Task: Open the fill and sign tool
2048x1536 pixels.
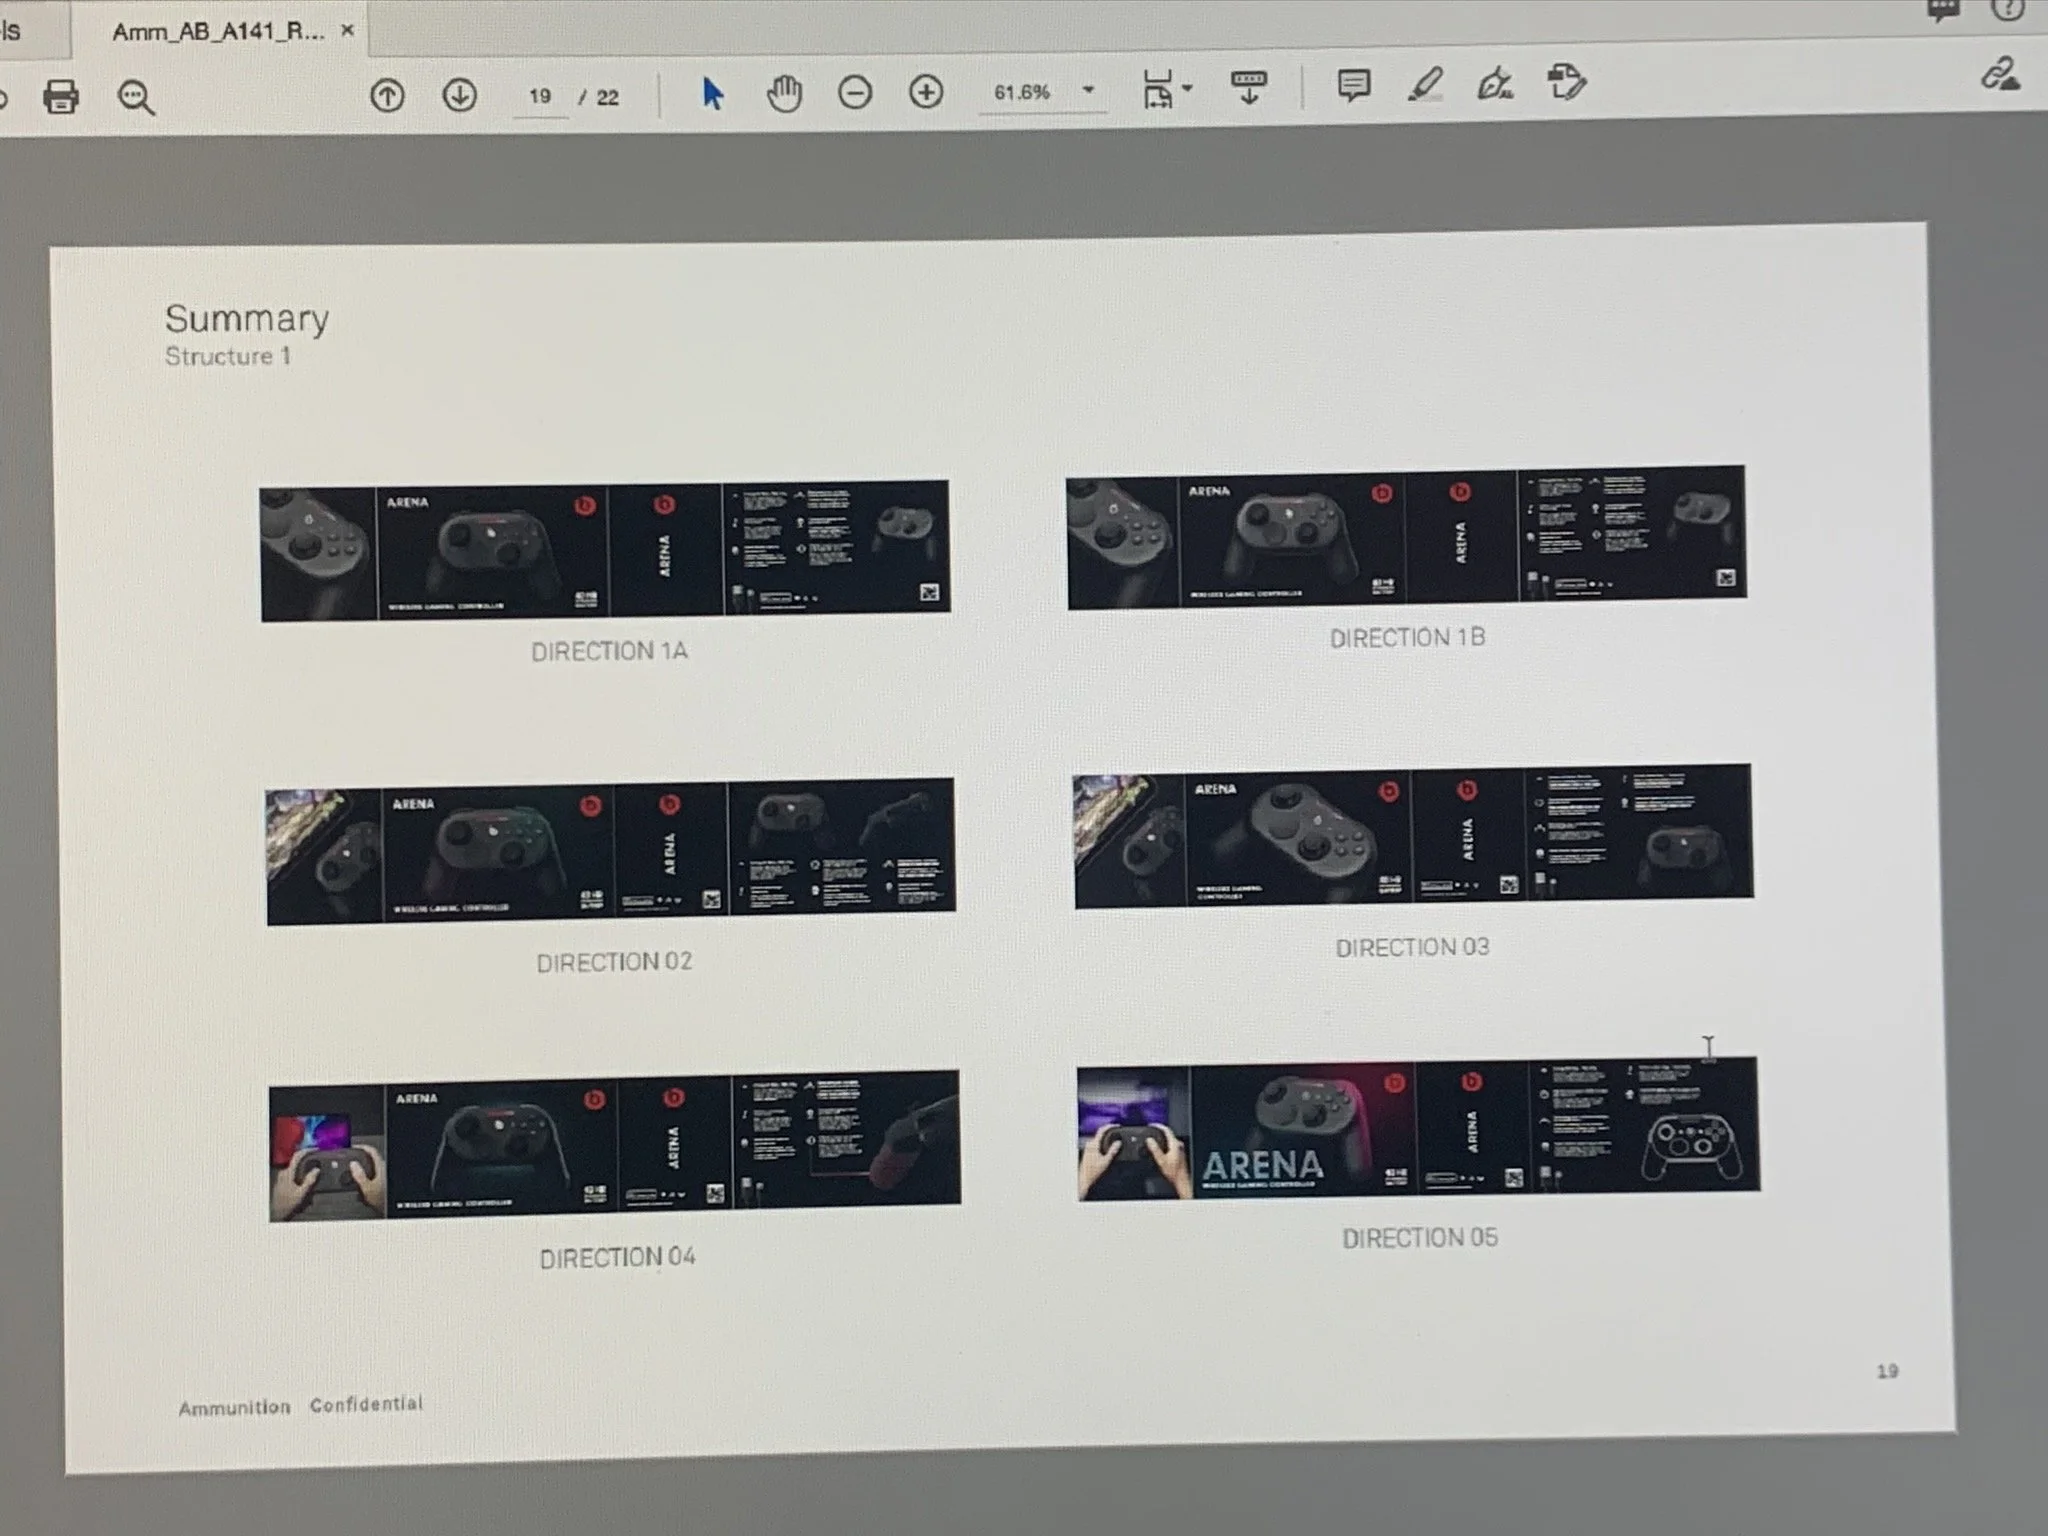Action: tap(1495, 85)
